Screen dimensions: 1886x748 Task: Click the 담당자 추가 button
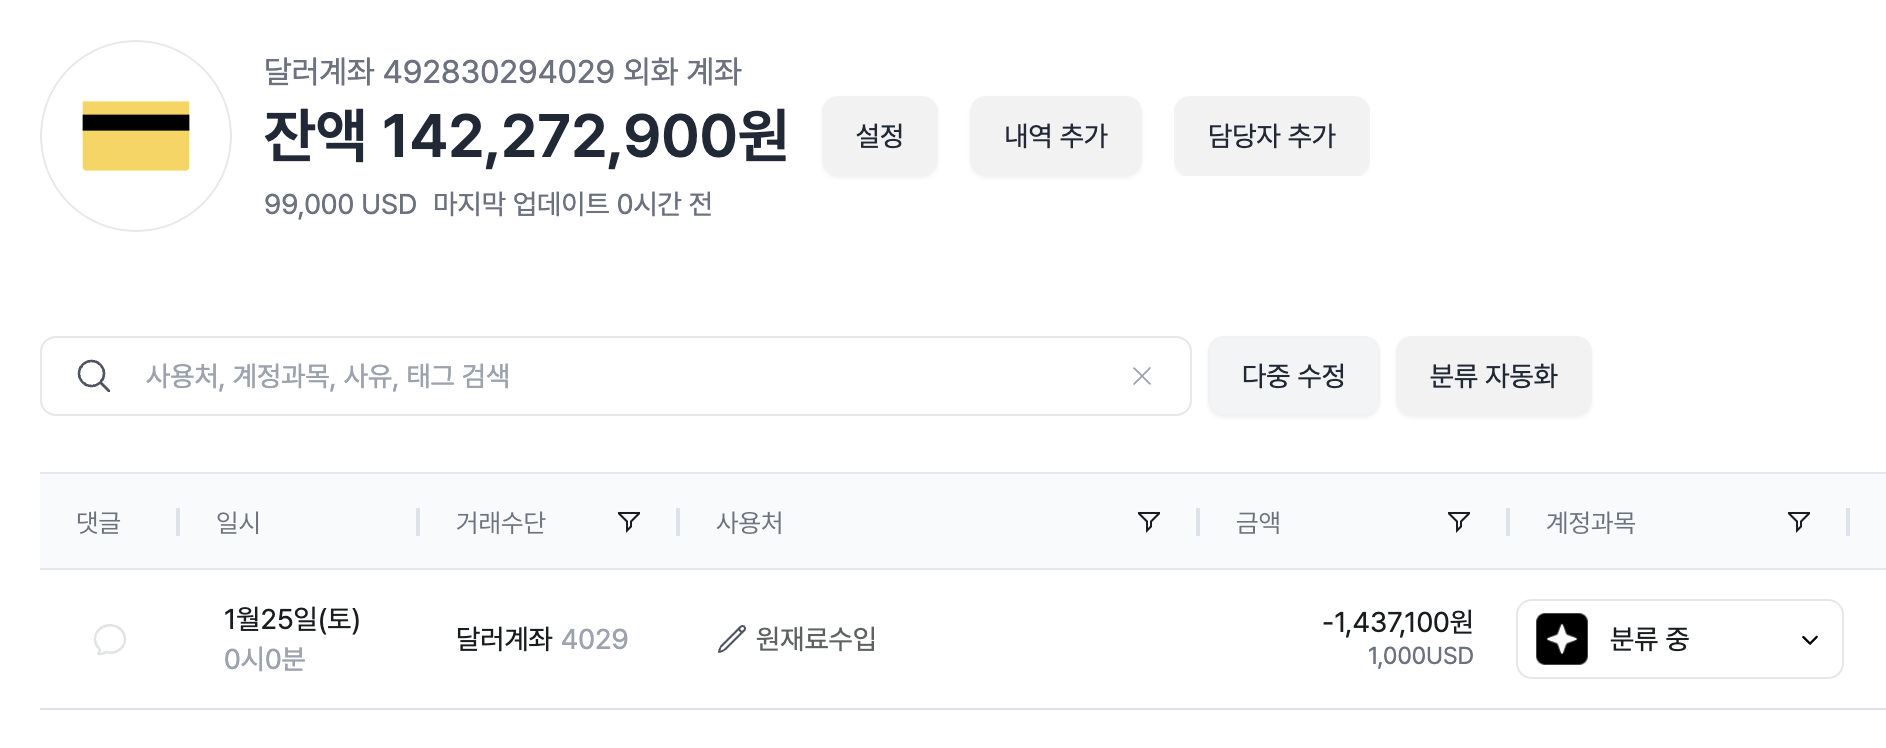coord(1271,136)
